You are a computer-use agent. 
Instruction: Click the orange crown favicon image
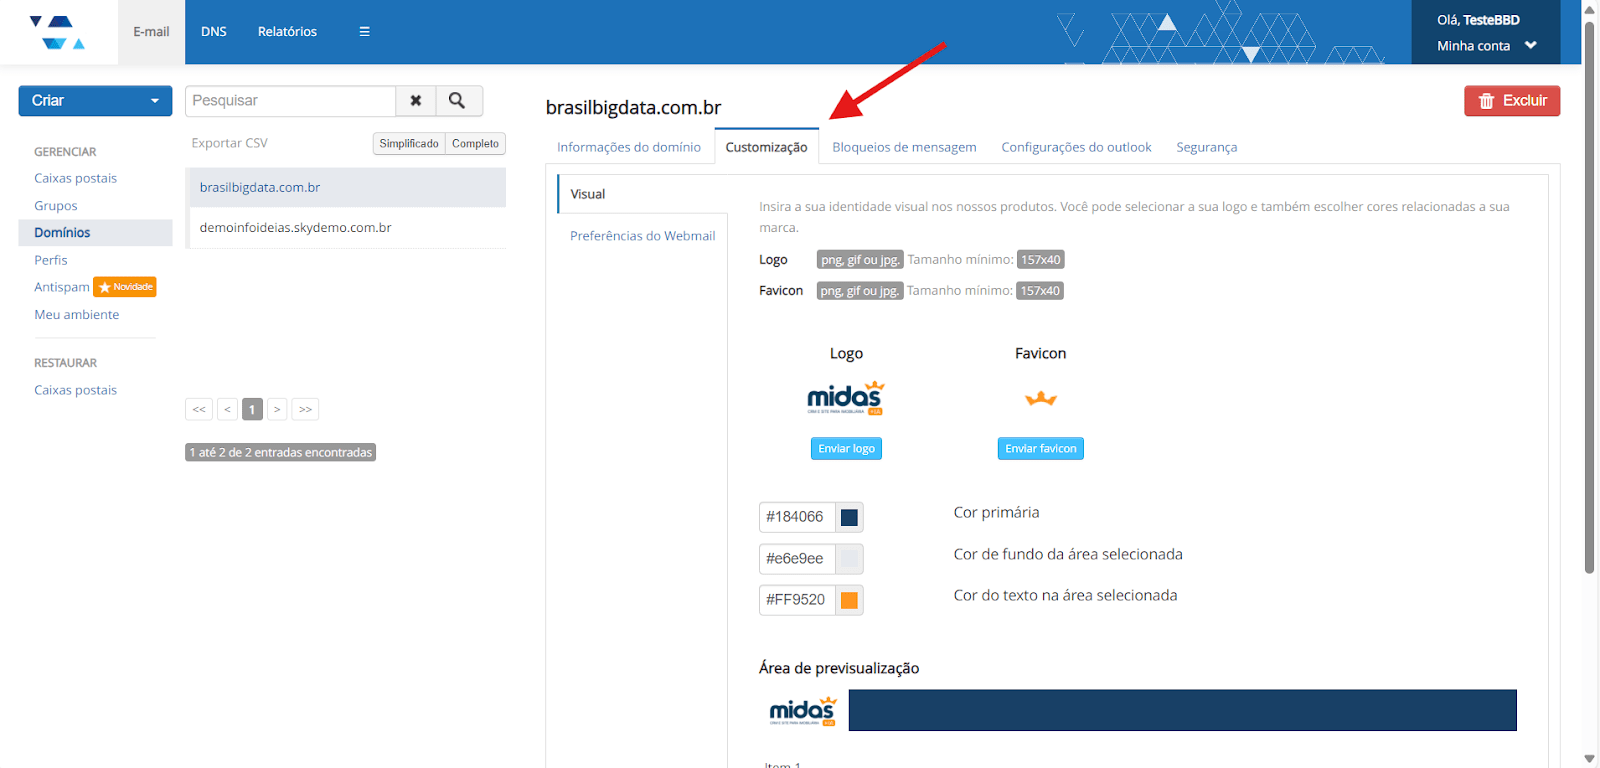click(1040, 399)
